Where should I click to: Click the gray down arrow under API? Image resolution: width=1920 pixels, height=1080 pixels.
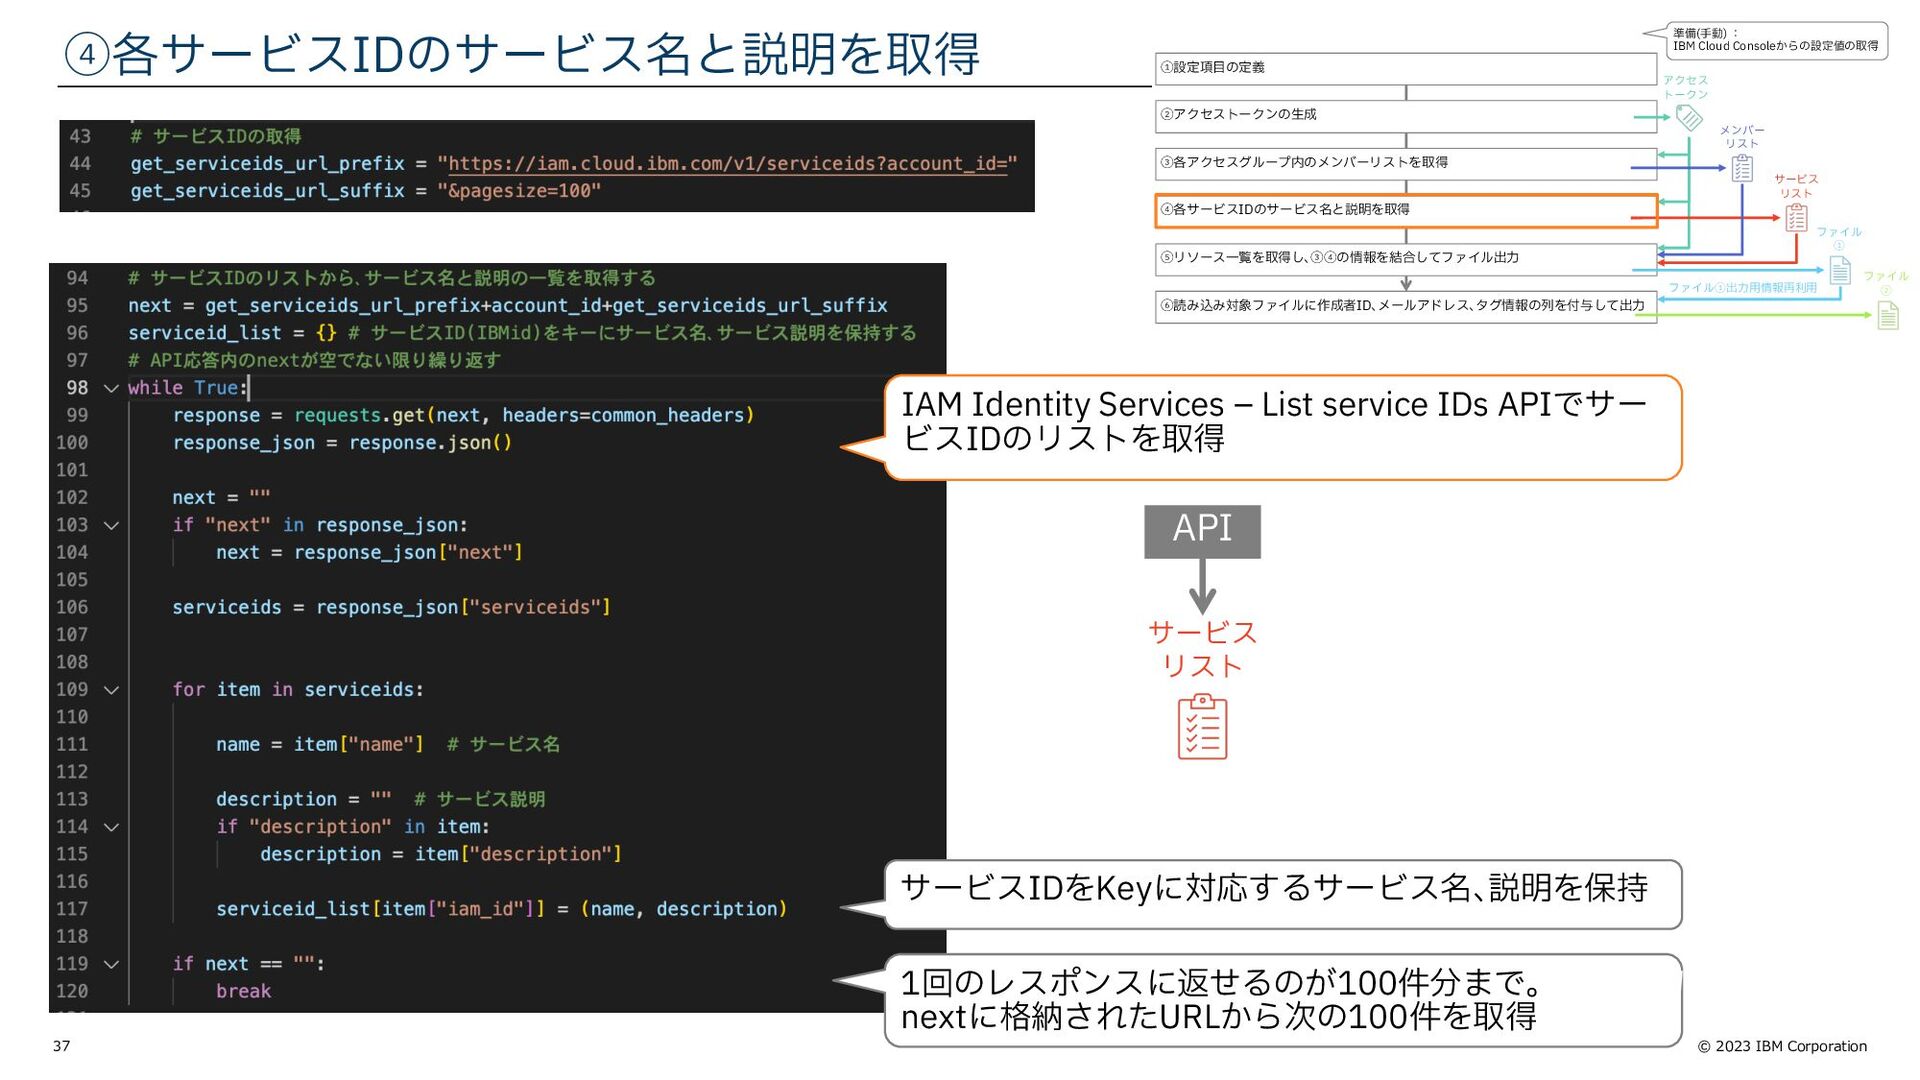click(1202, 587)
